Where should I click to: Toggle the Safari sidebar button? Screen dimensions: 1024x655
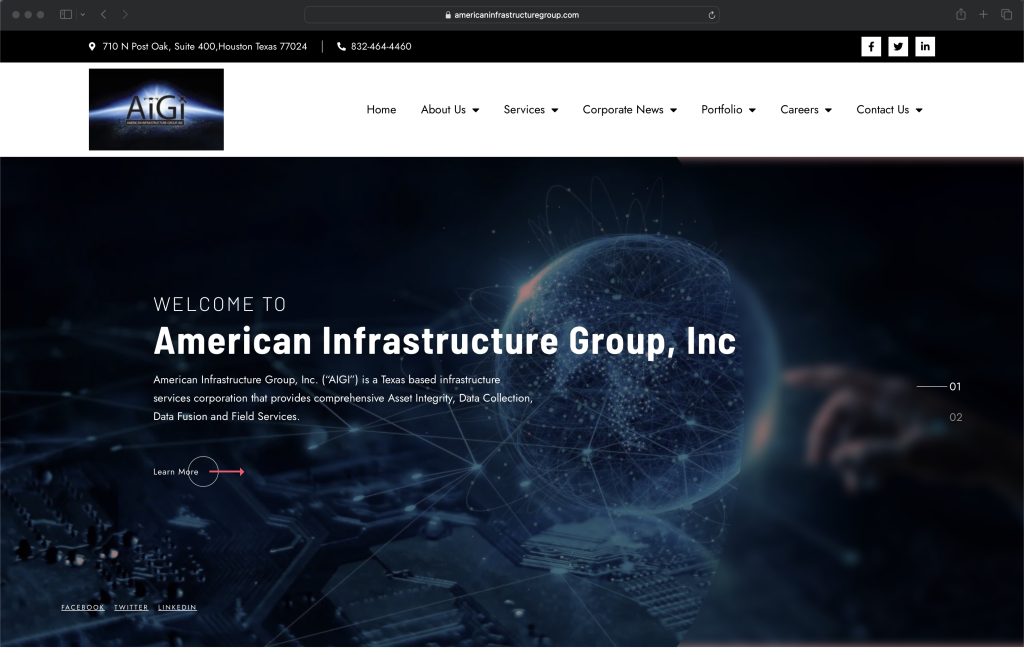click(x=66, y=14)
